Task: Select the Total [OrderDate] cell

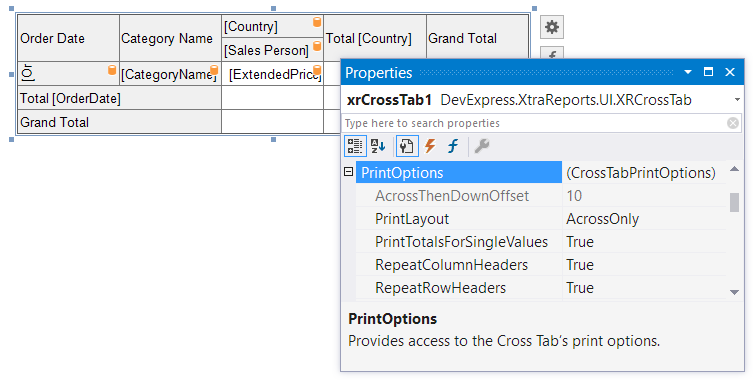Action: (119, 98)
